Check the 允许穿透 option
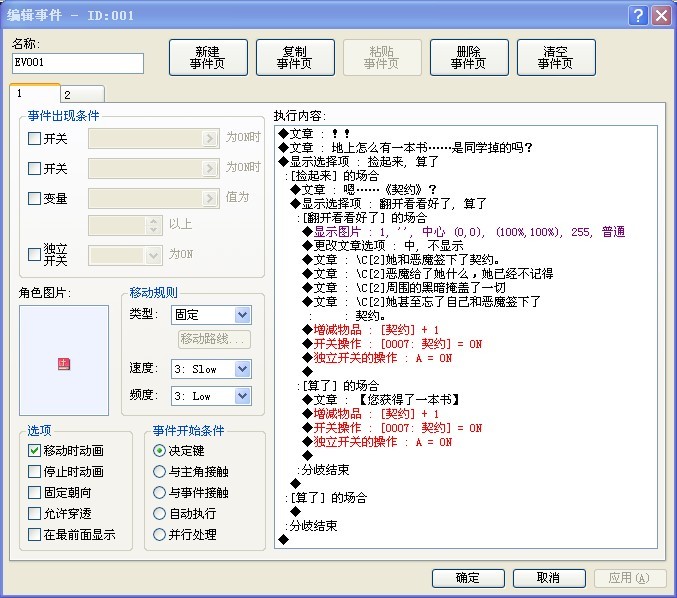This screenshot has width=677, height=598. [x=34, y=513]
